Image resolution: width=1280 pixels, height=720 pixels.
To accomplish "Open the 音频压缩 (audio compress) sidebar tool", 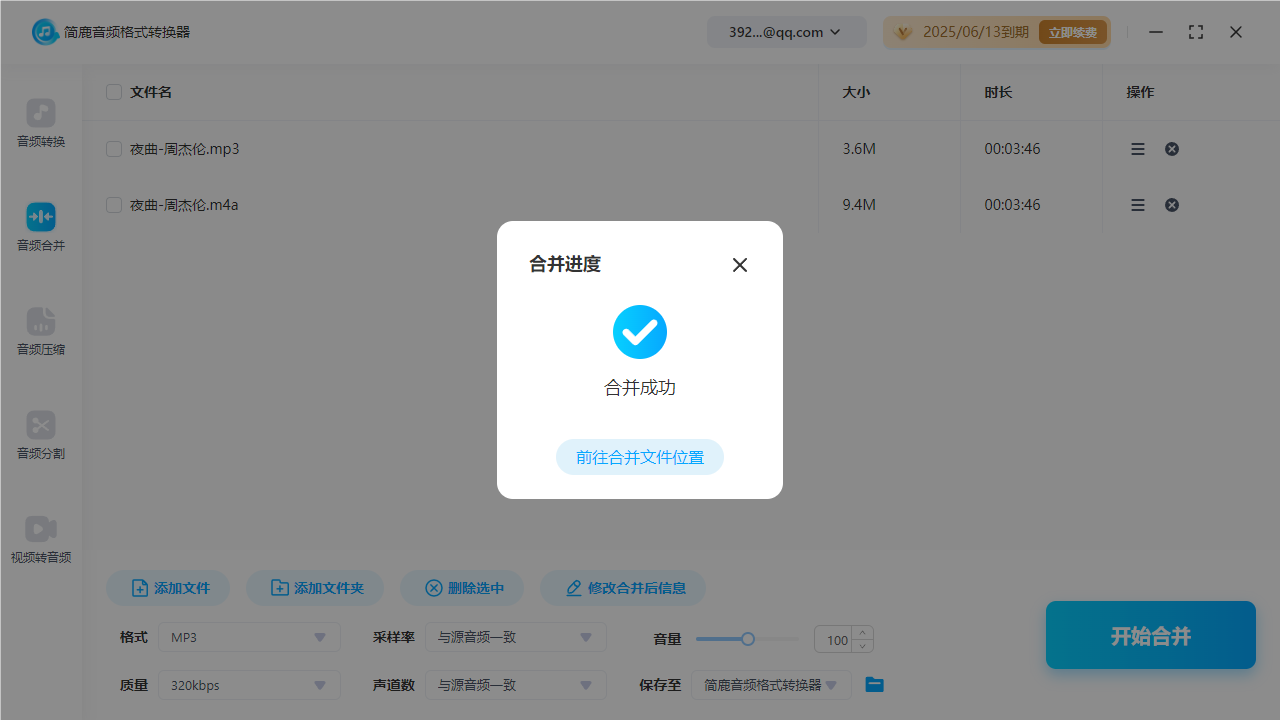I will pos(40,331).
